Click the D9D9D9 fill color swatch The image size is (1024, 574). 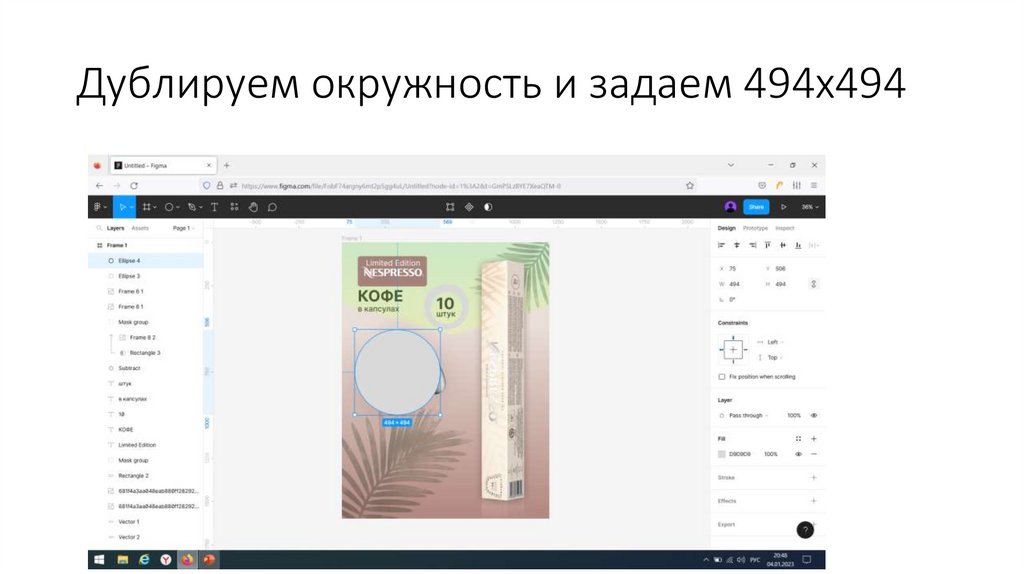click(722, 454)
